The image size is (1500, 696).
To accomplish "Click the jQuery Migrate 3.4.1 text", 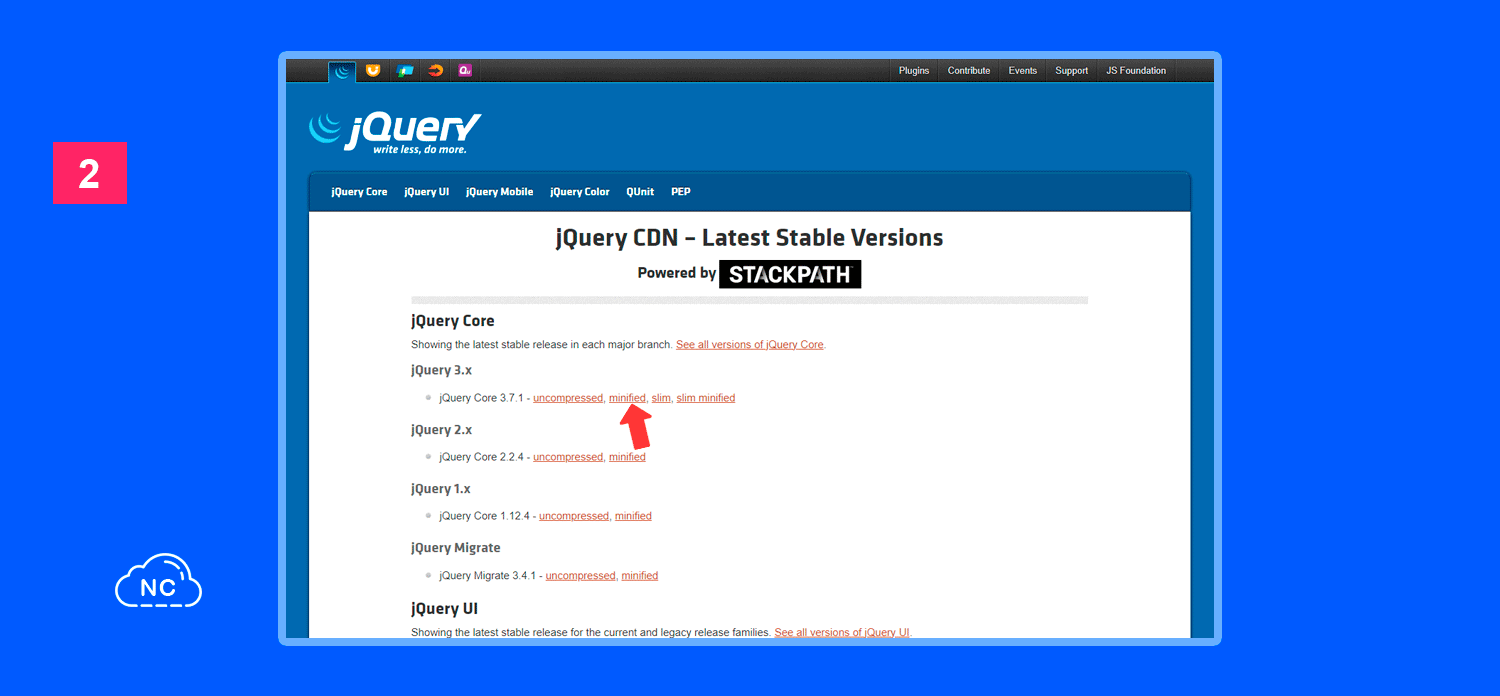I will (x=488, y=576).
